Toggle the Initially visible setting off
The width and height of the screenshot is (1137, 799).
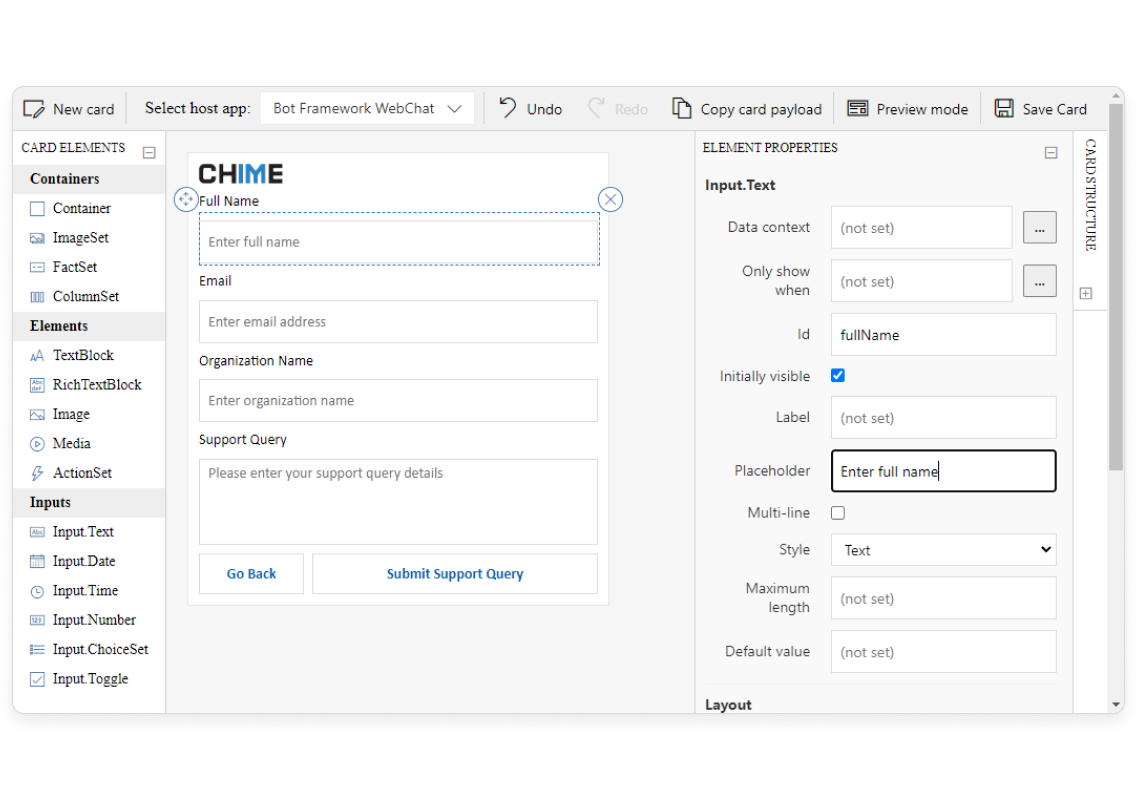837,375
